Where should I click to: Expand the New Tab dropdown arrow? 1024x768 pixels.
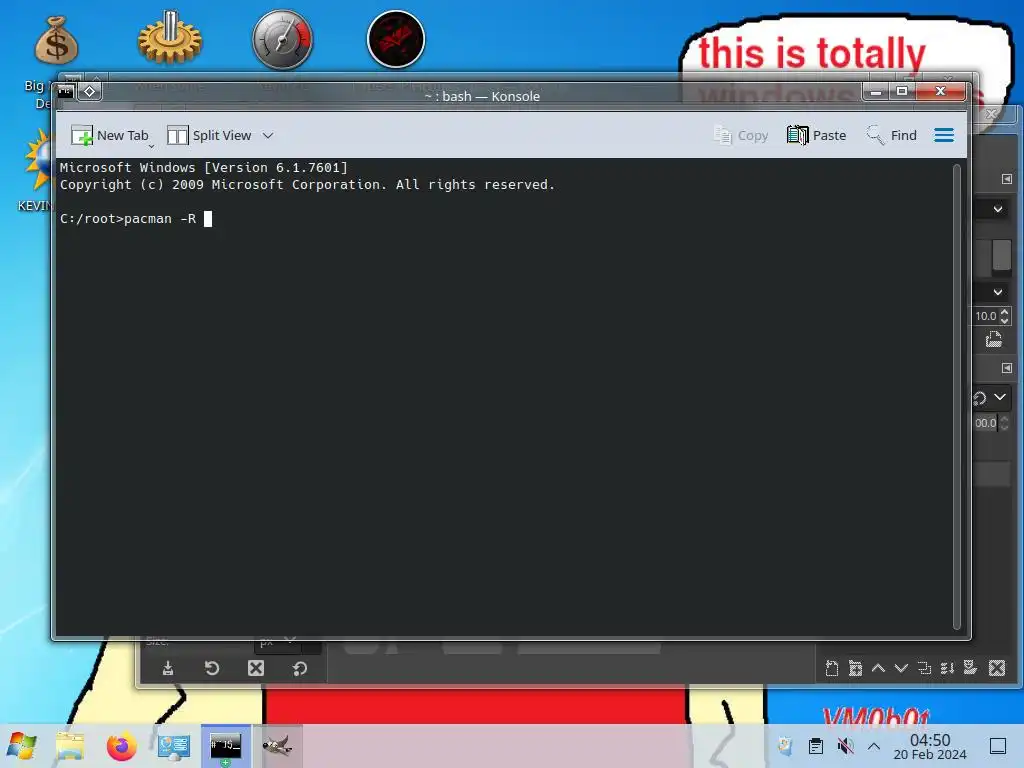(x=152, y=146)
